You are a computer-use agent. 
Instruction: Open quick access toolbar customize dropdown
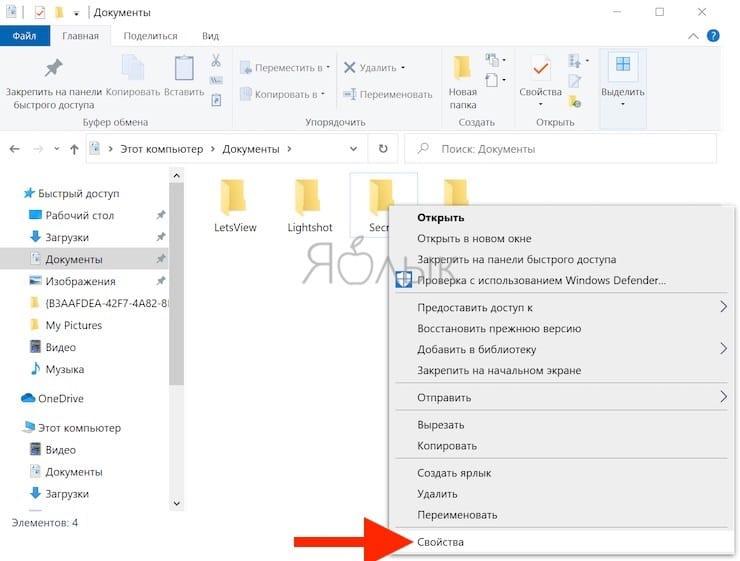pyautogui.click(x=76, y=13)
